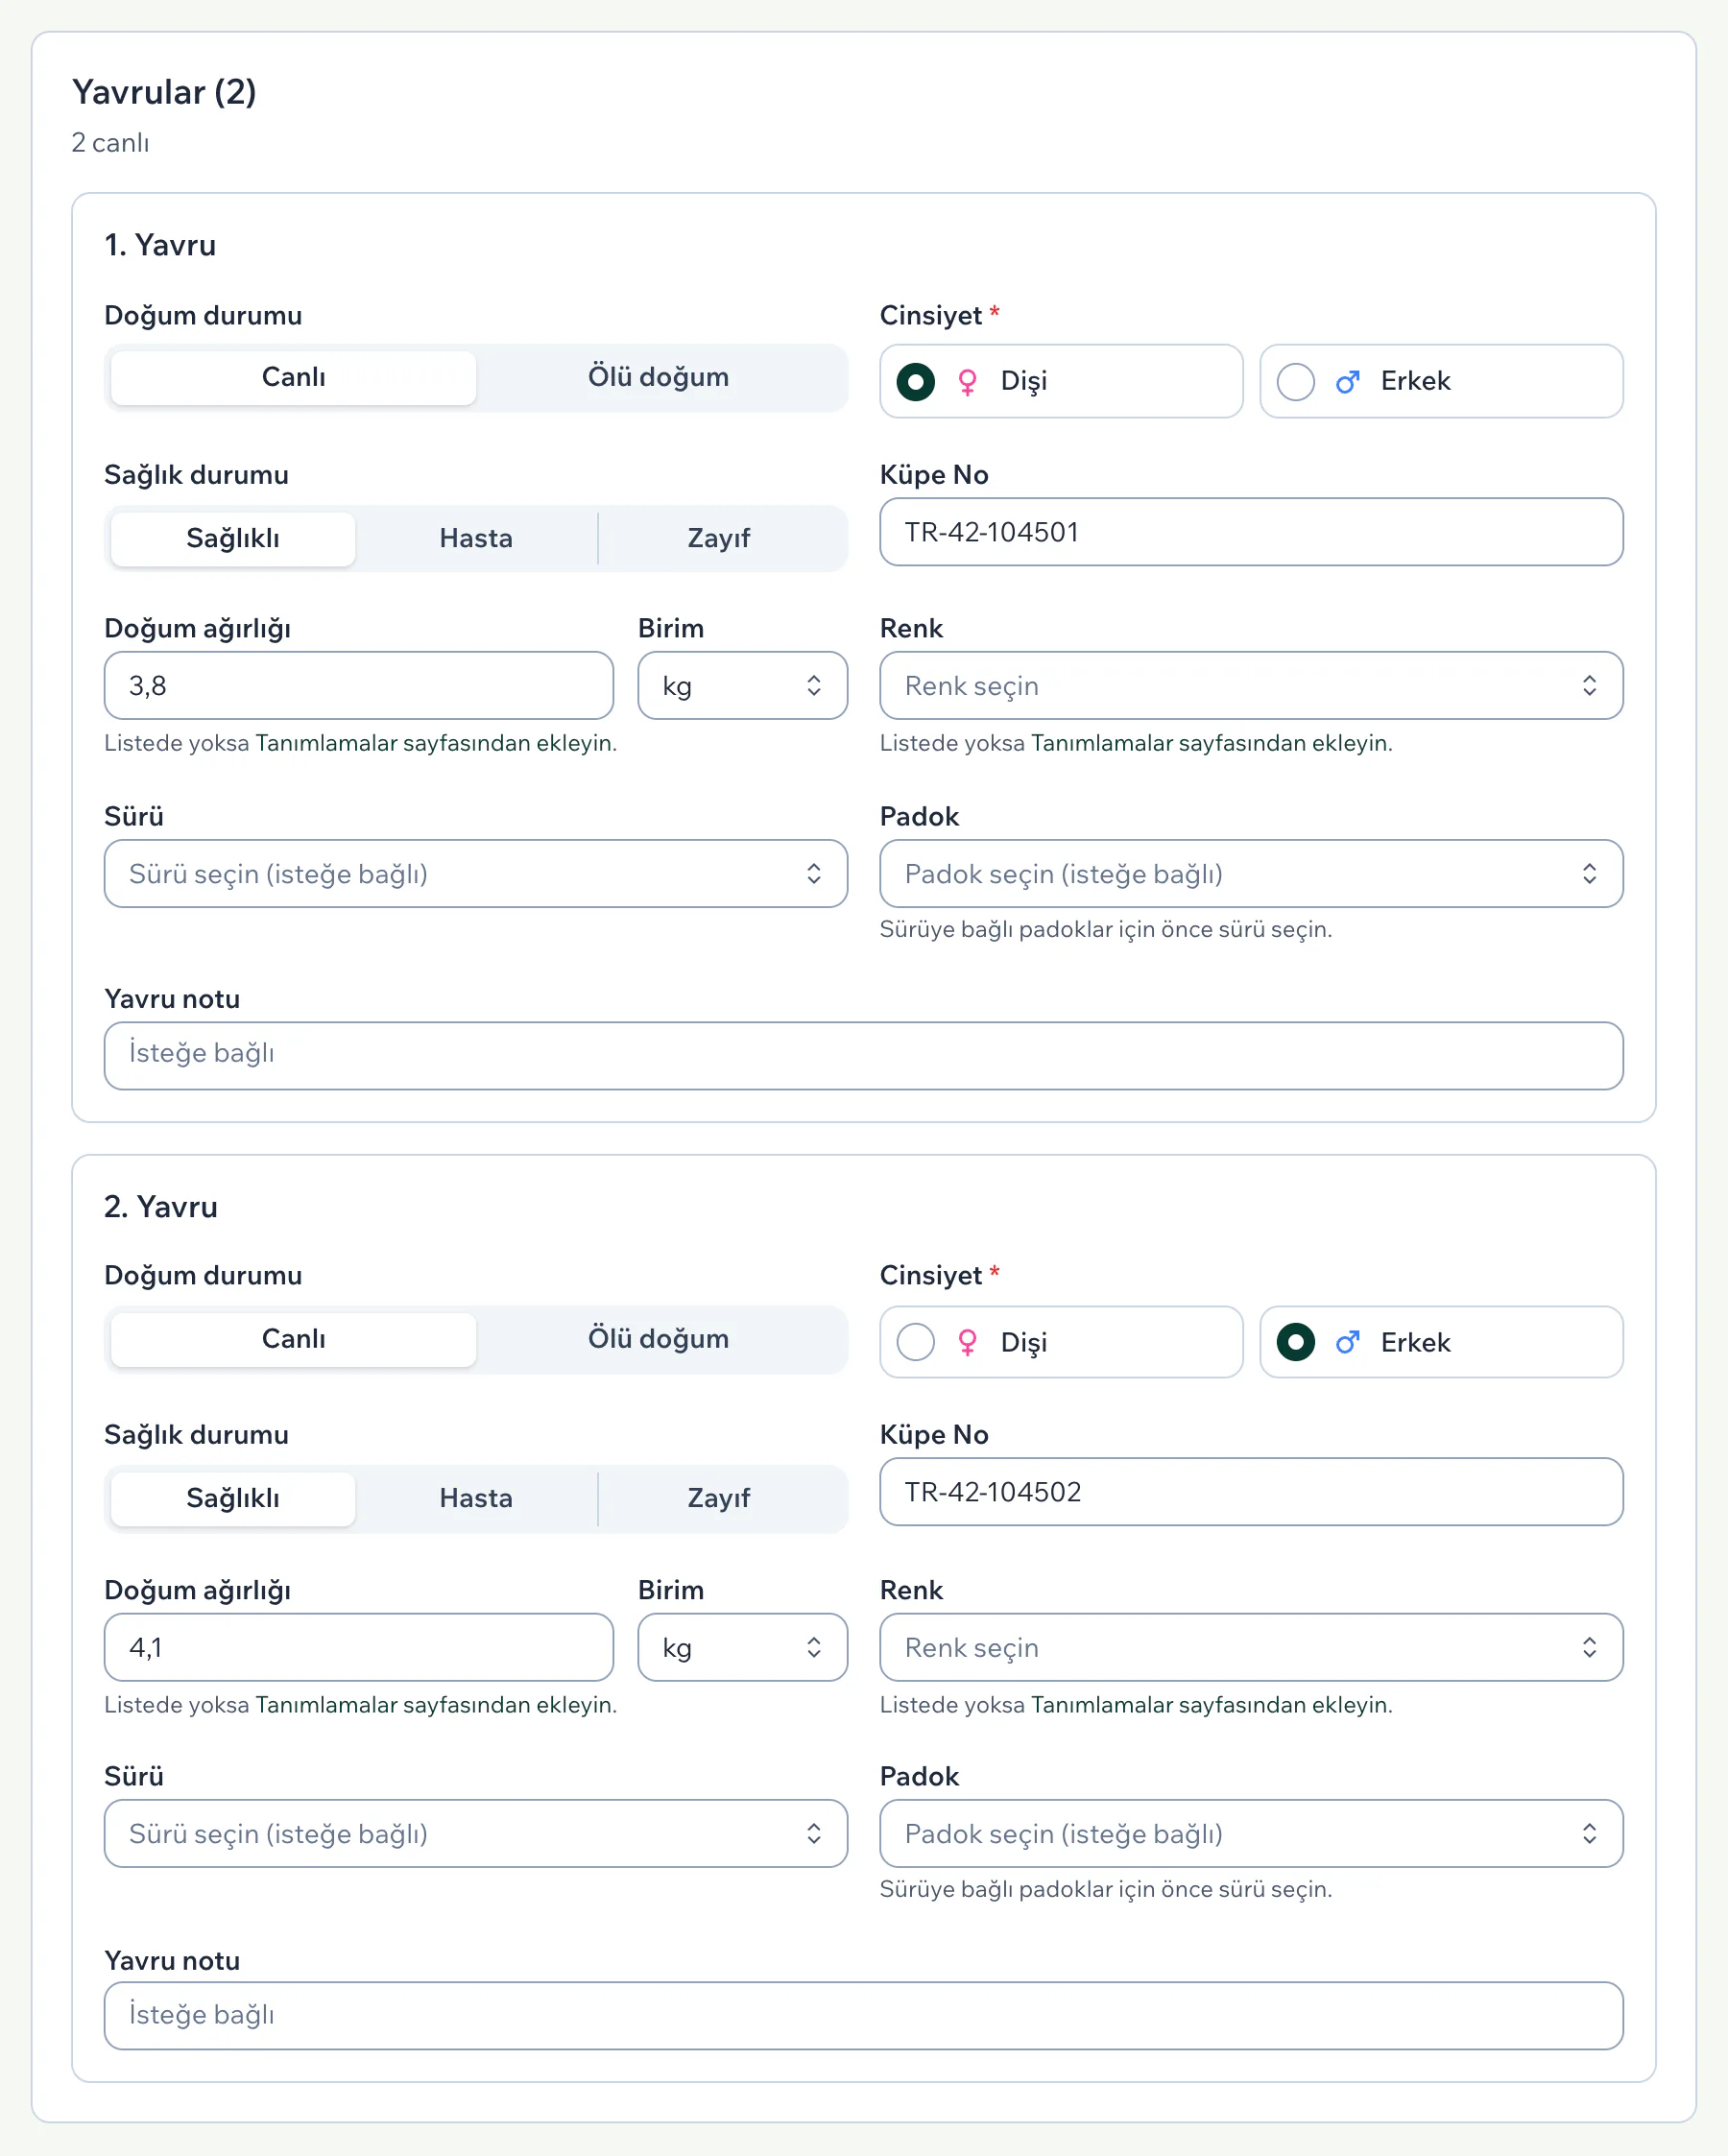Image resolution: width=1728 pixels, height=2156 pixels.
Task: Open Renk seçin dropdown for 1. Yavru
Action: click(1251, 686)
